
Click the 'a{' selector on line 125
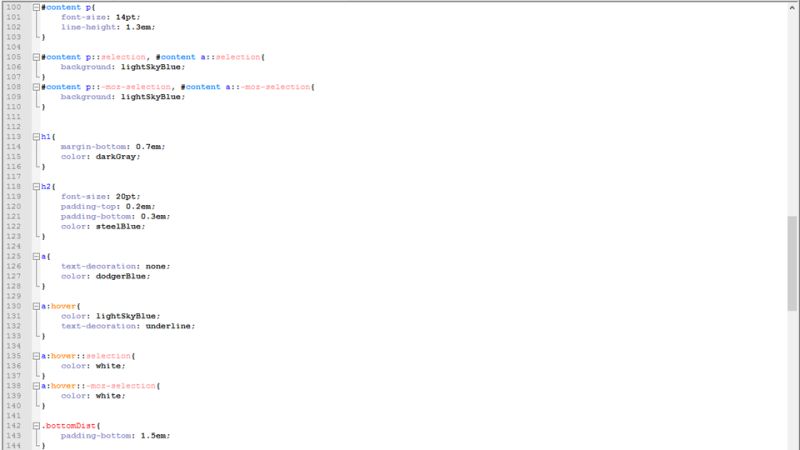[46, 257]
